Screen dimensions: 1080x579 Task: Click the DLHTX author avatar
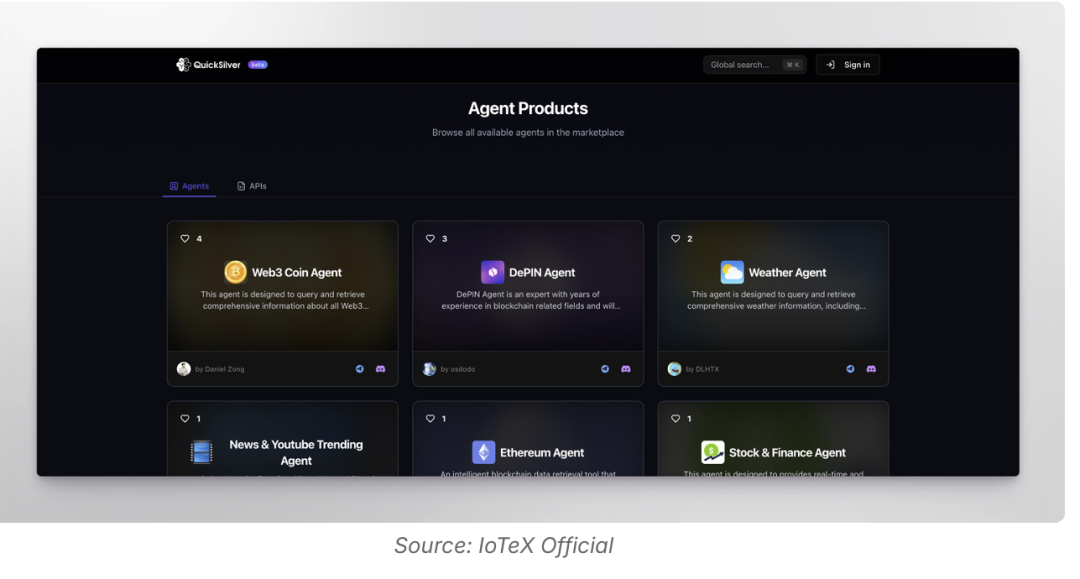[675, 369]
